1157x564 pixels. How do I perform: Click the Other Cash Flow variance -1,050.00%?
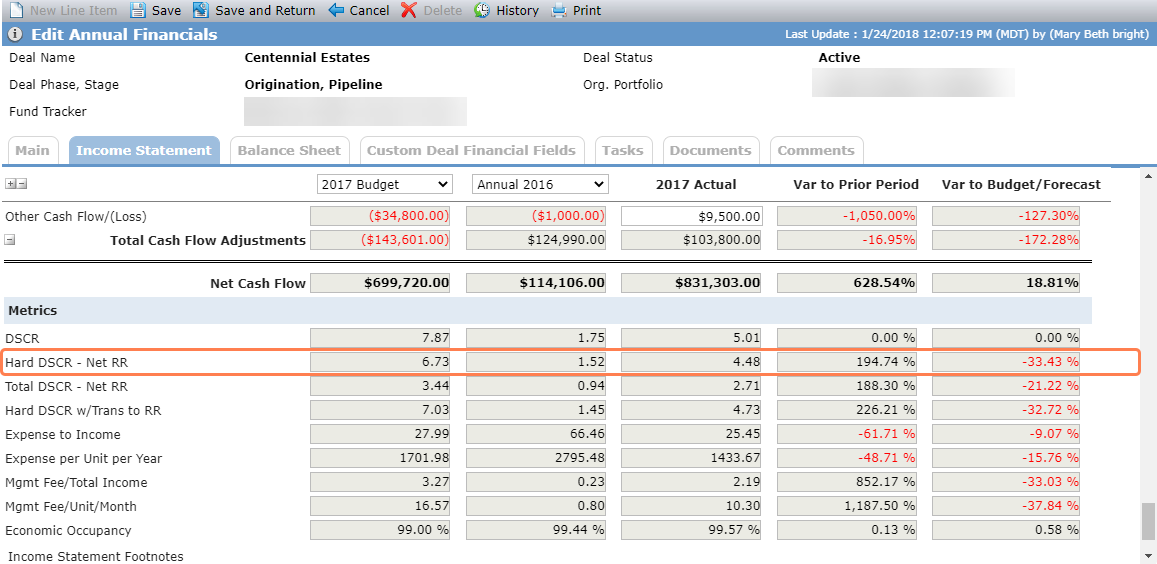(847, 217)
